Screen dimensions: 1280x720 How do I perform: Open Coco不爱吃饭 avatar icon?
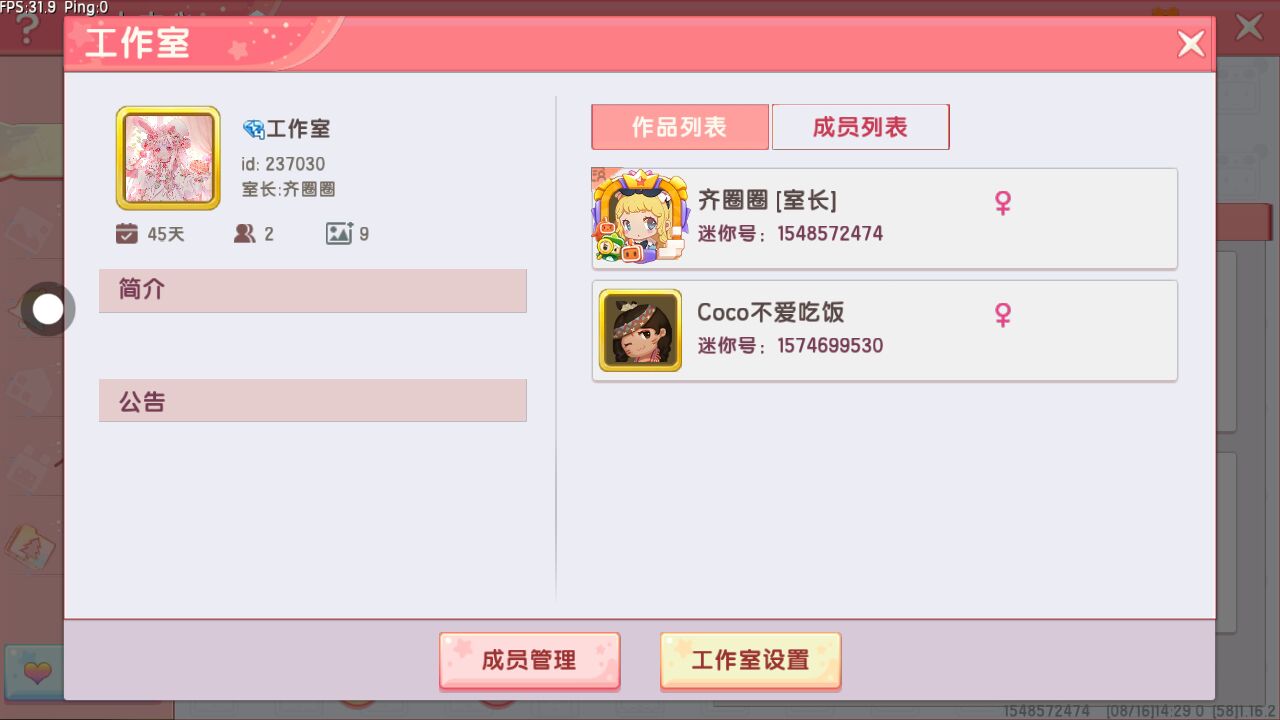click(x=640, y=330)
